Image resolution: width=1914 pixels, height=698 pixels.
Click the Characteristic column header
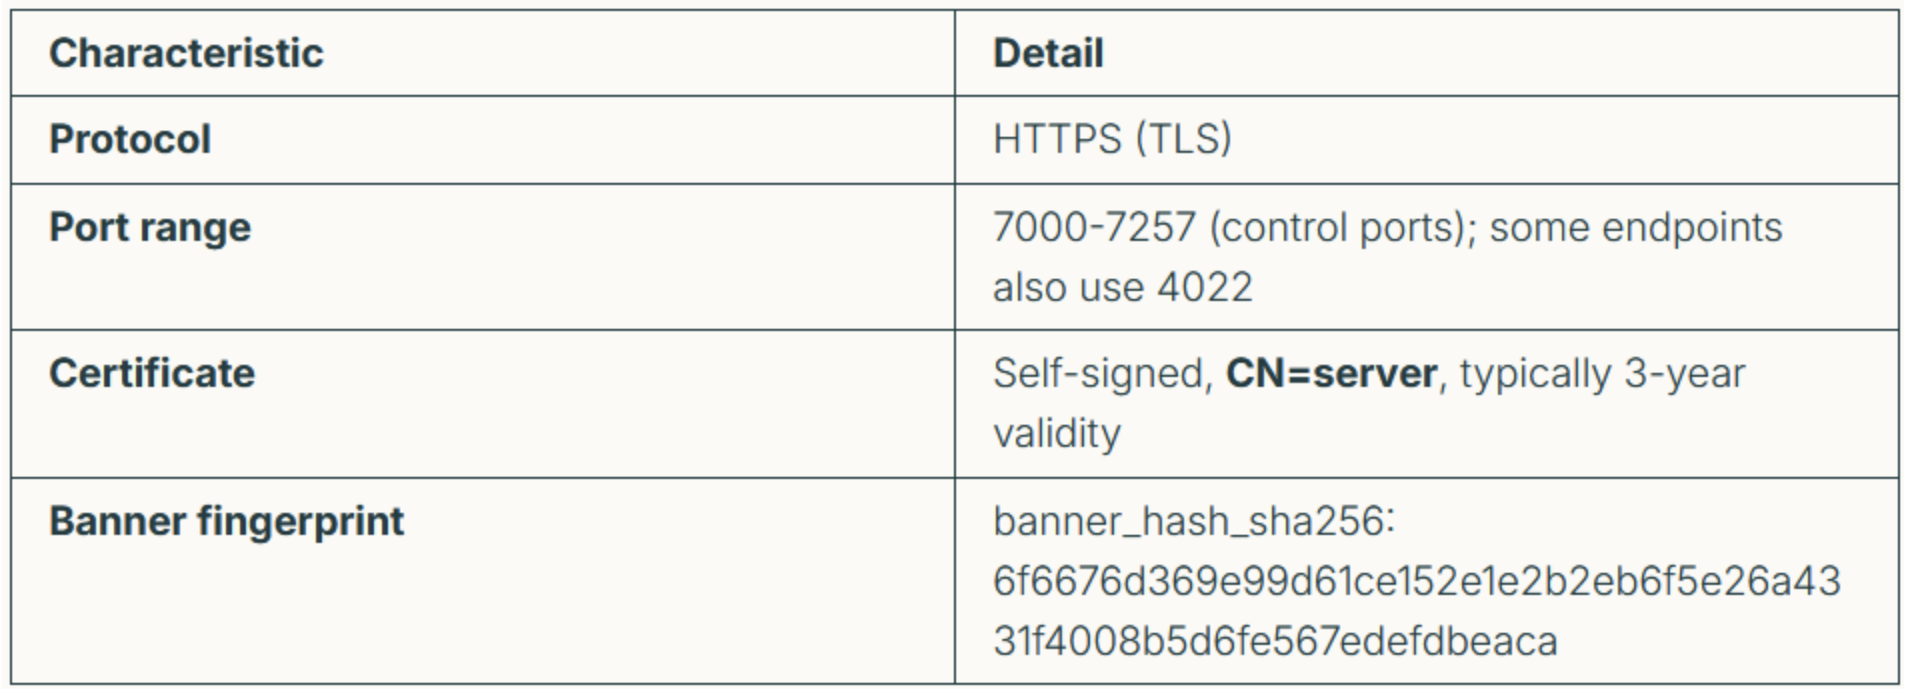186,53
